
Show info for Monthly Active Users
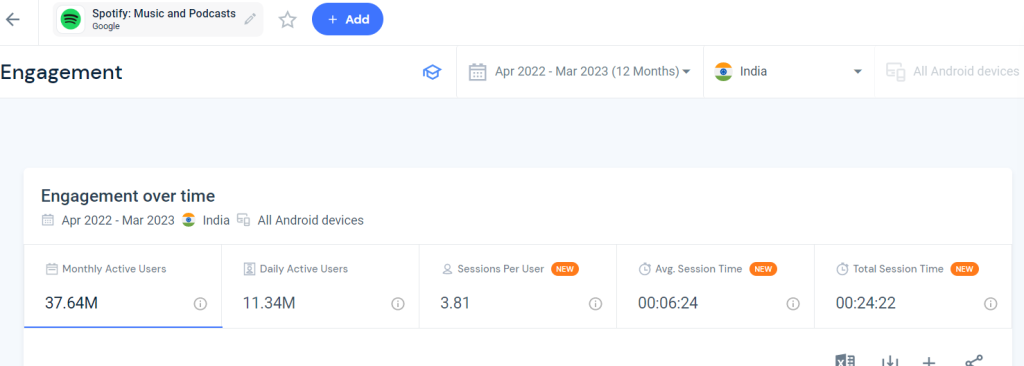coord(200,304)
